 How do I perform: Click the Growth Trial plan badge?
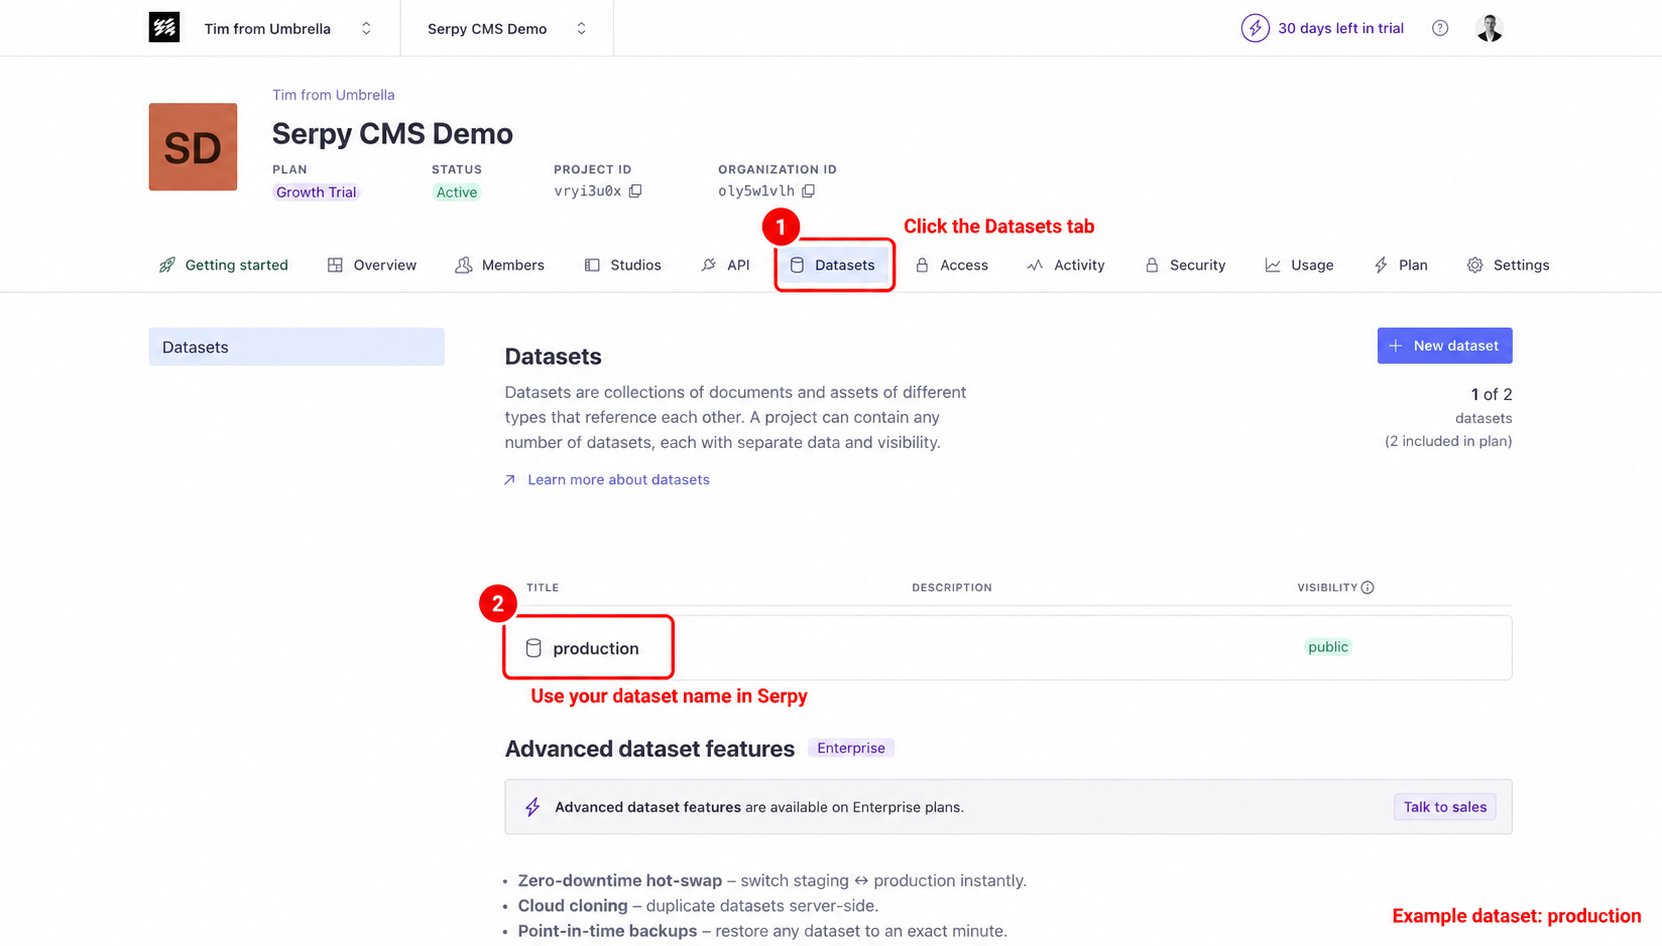316,192
